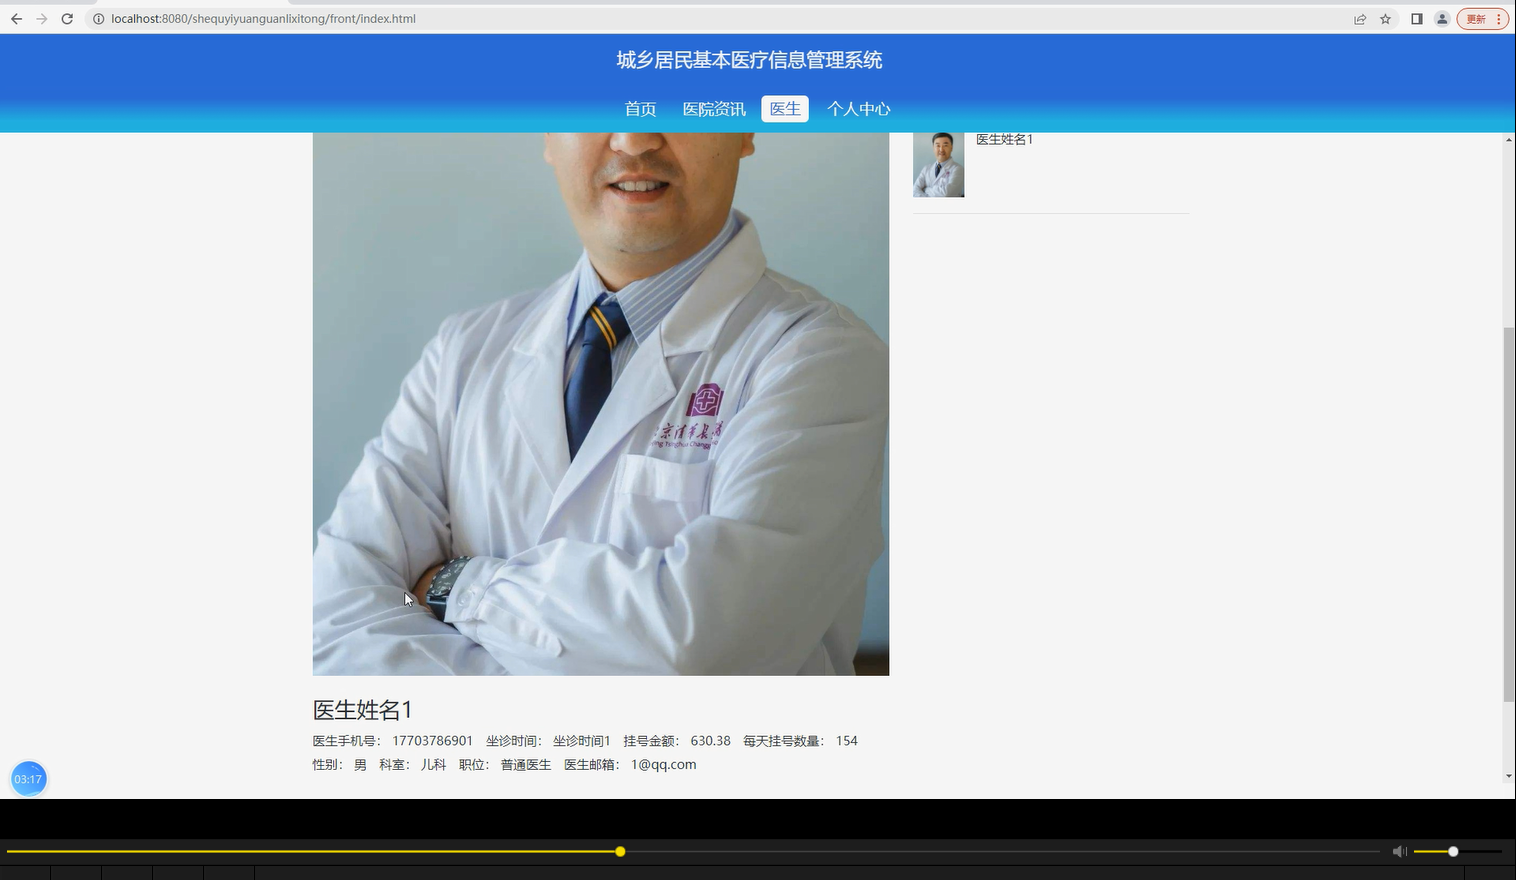1516x880 pixels.
Task: Open the 医生姓名1 sidebar link
Action: (1003, 139)
